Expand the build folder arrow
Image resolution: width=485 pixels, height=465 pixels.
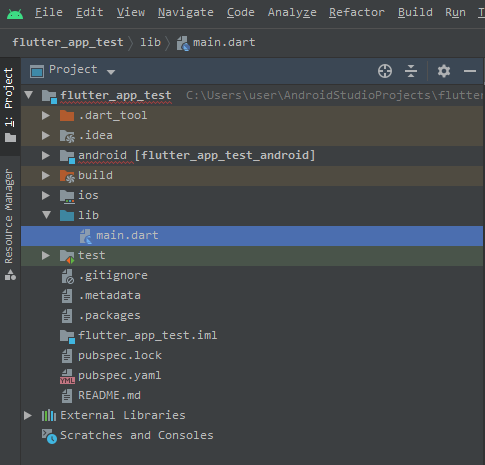click(x=46, y=175)
